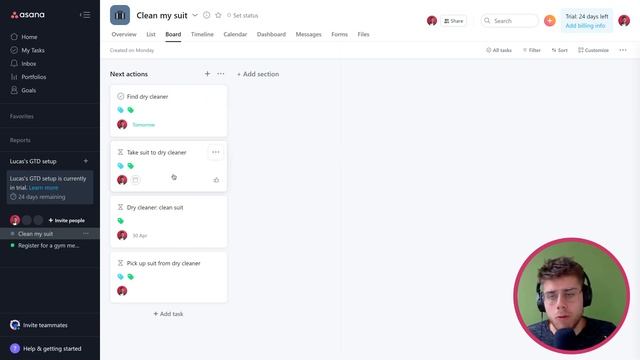
Task: Click assignee avatar on Pick up suit from dry cleaner
Action: tap(122, 291)
